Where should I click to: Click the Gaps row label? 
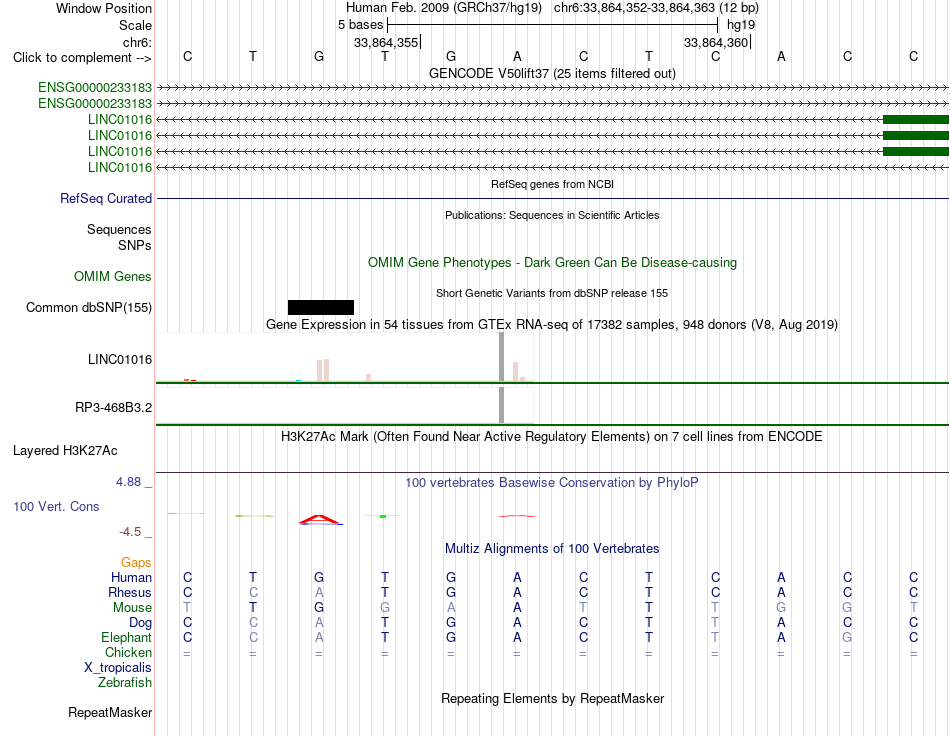[x=136, y=562]
